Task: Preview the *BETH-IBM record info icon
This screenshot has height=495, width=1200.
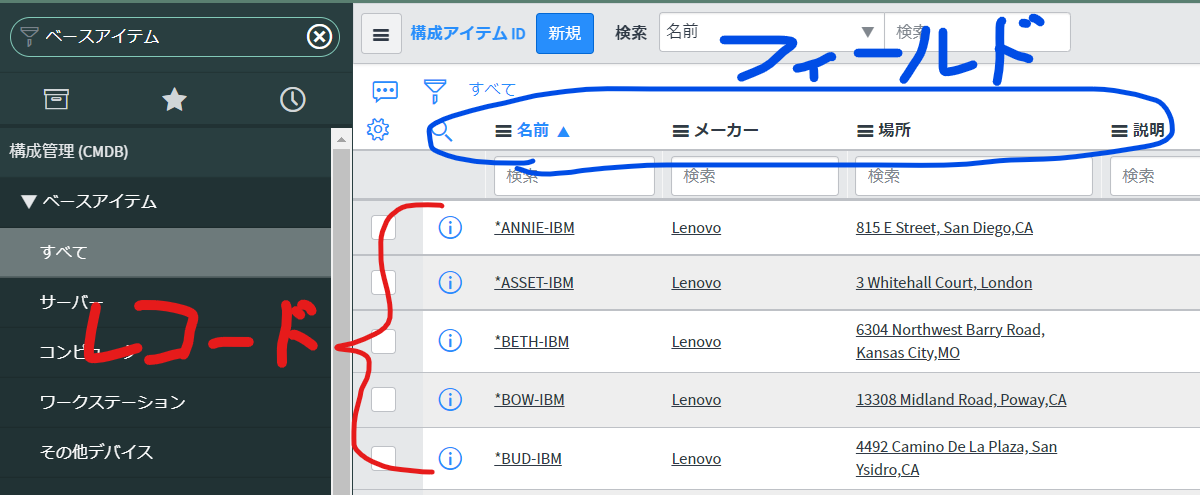Action: [x=450, y=341]
